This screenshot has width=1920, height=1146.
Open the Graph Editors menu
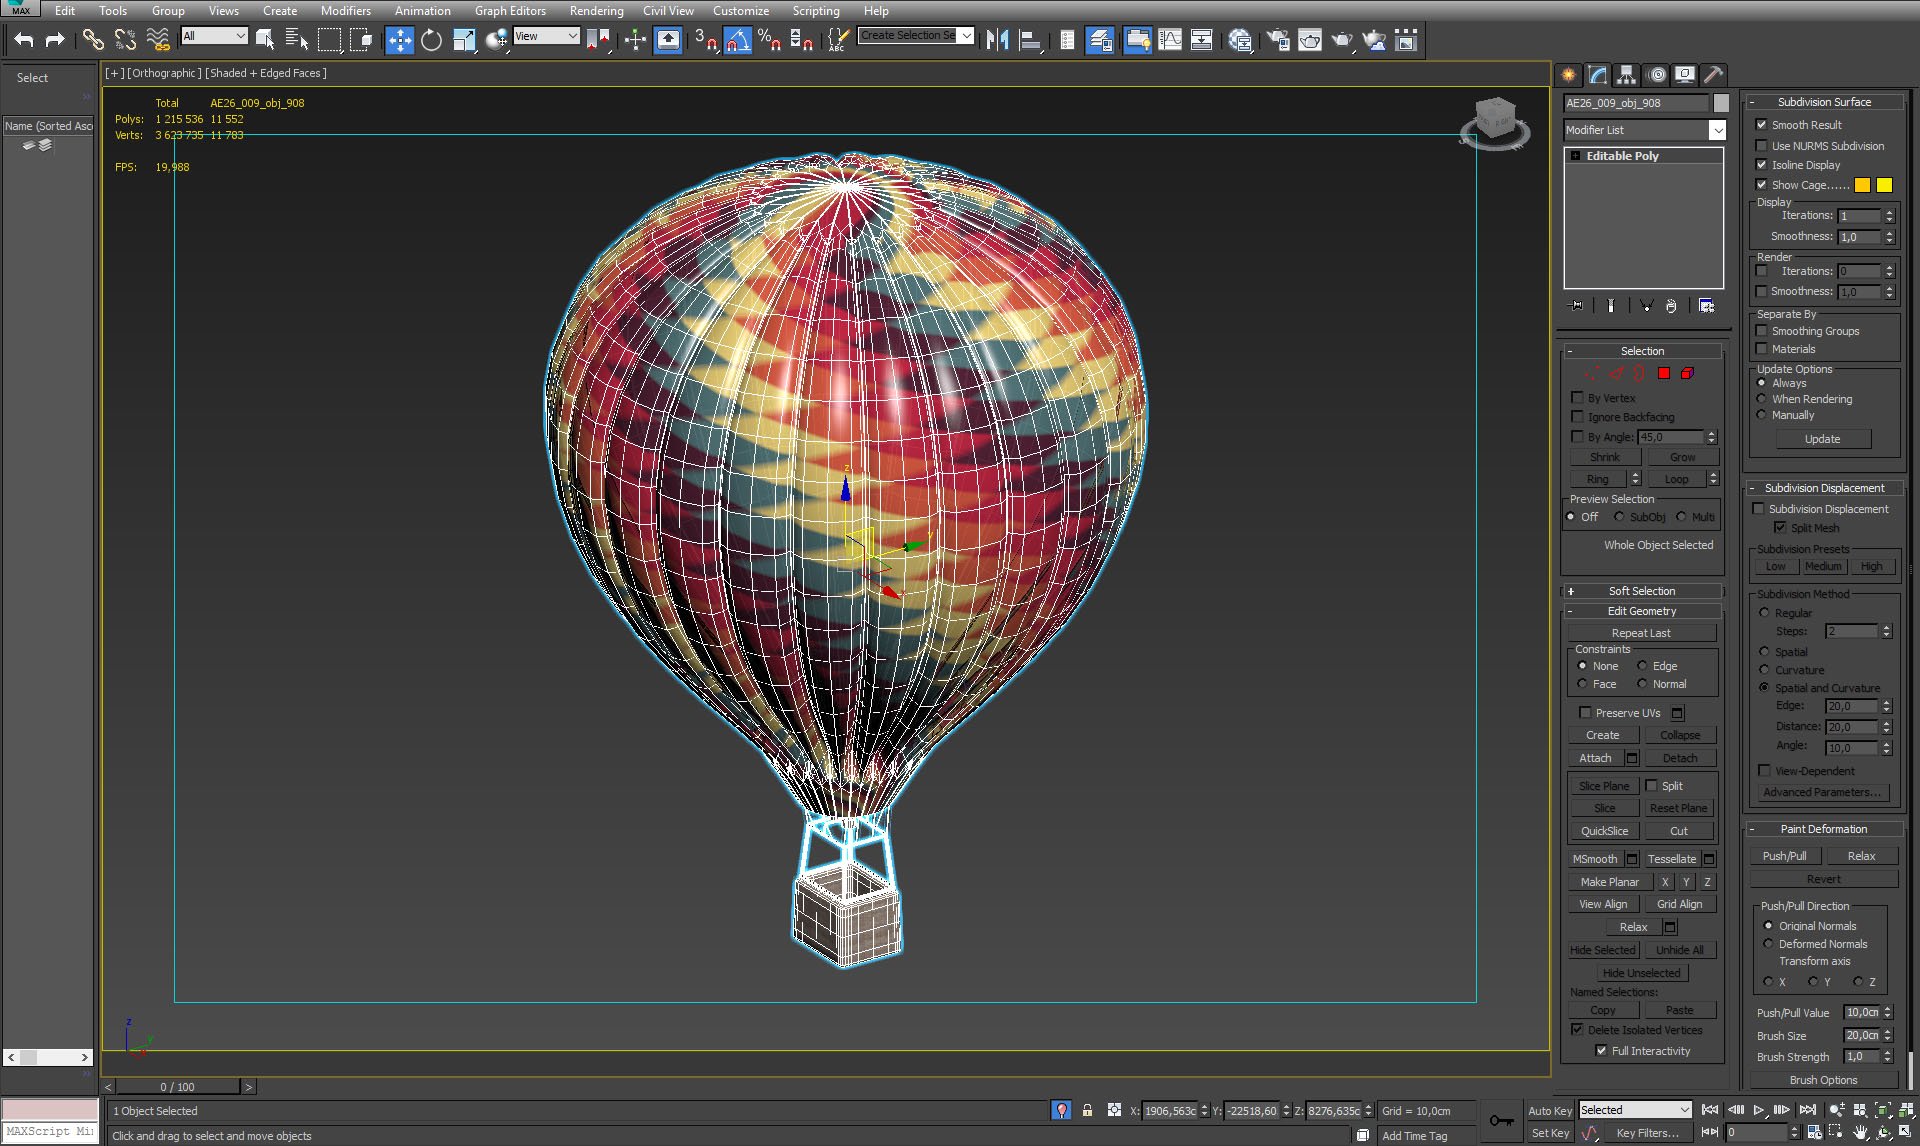pos(510,10)
